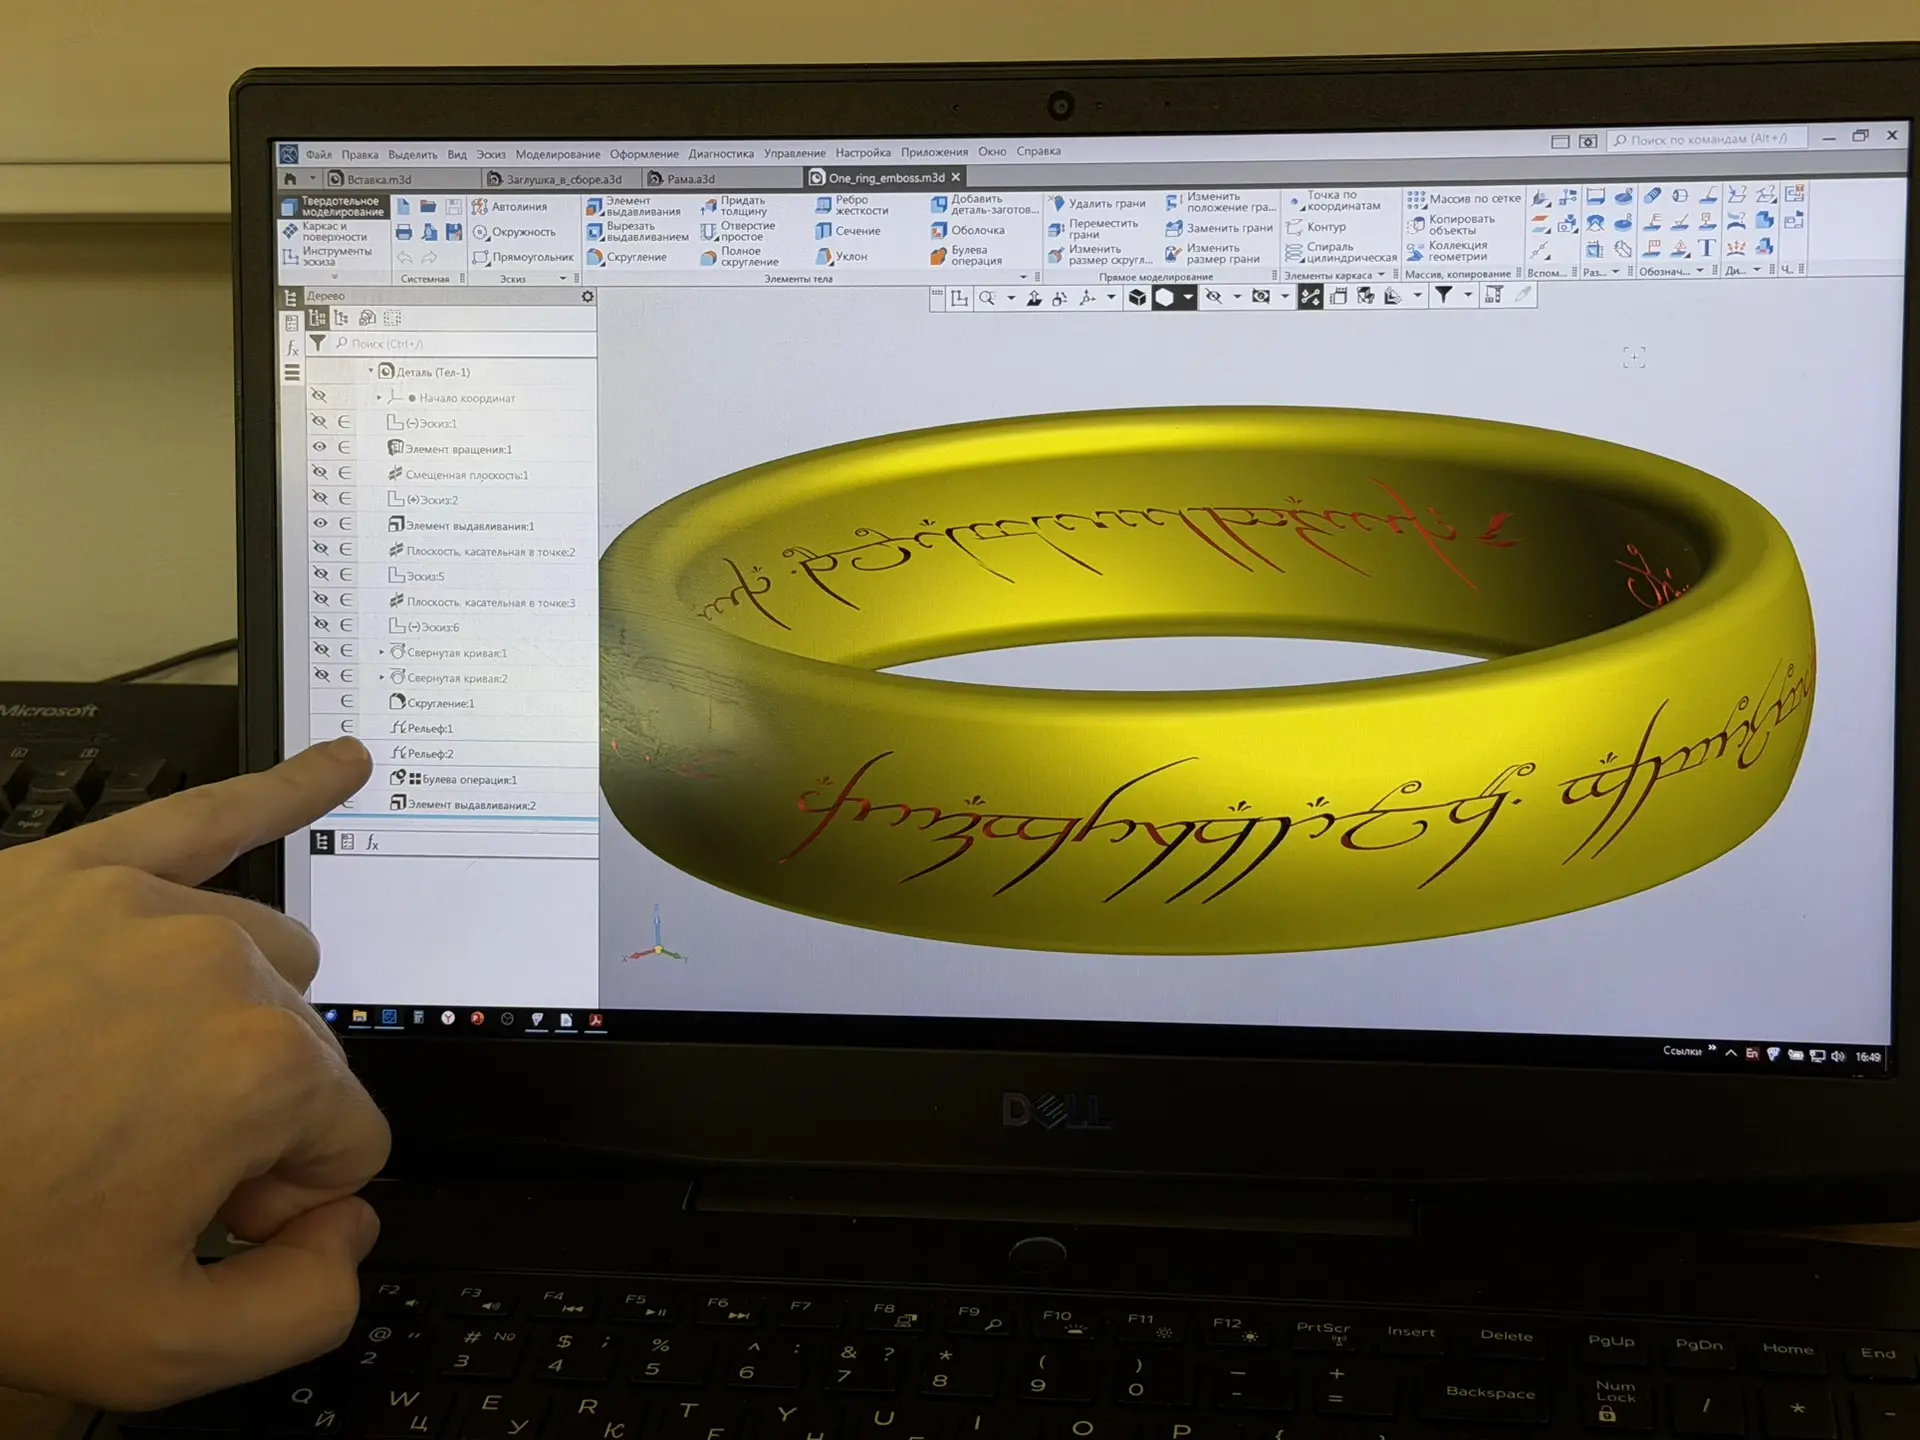Toggle eye for Плоскость касательная в точке:2
This screenshot has width=1920, height=1440.
tap(321, 548)
